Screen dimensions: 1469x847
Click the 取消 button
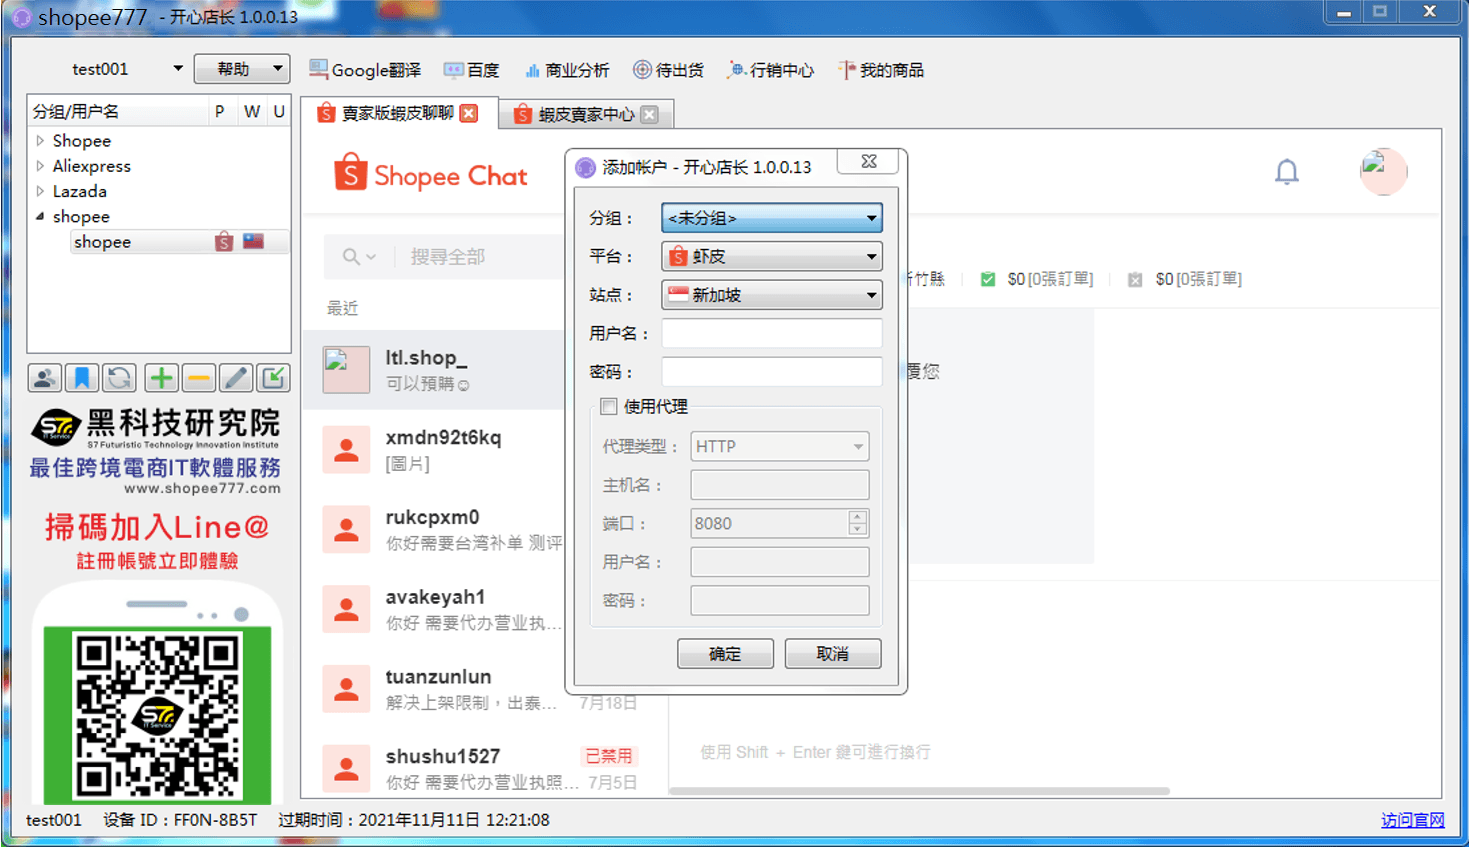(832, 653)
